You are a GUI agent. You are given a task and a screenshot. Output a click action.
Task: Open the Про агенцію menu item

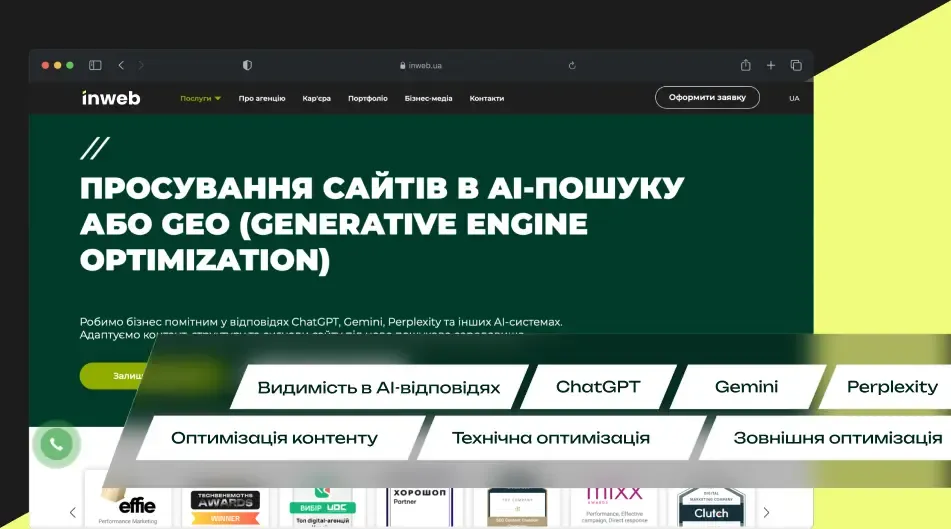(262, 98)
